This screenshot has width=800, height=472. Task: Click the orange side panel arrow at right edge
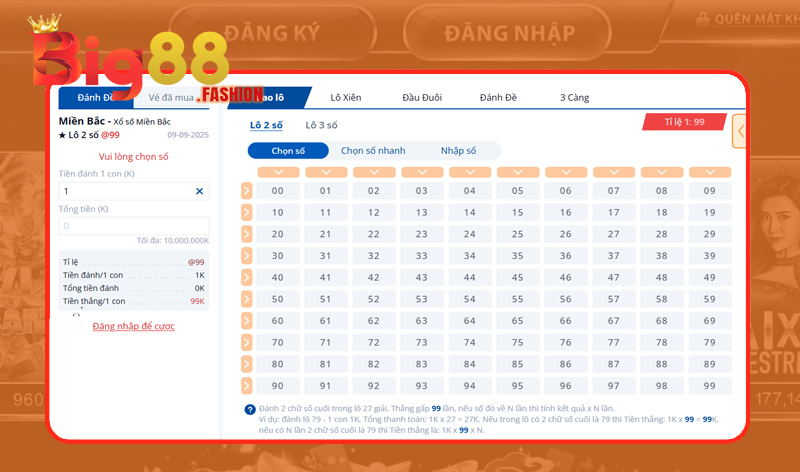740,131
